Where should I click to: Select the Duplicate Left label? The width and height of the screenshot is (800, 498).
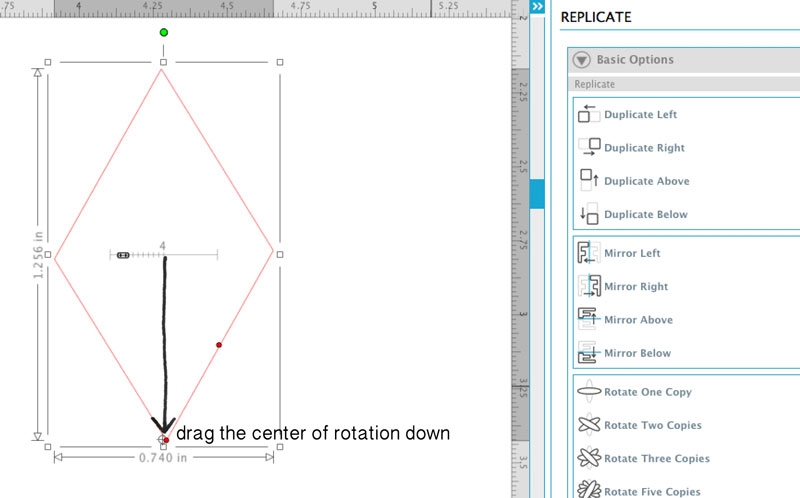point(640,114)
